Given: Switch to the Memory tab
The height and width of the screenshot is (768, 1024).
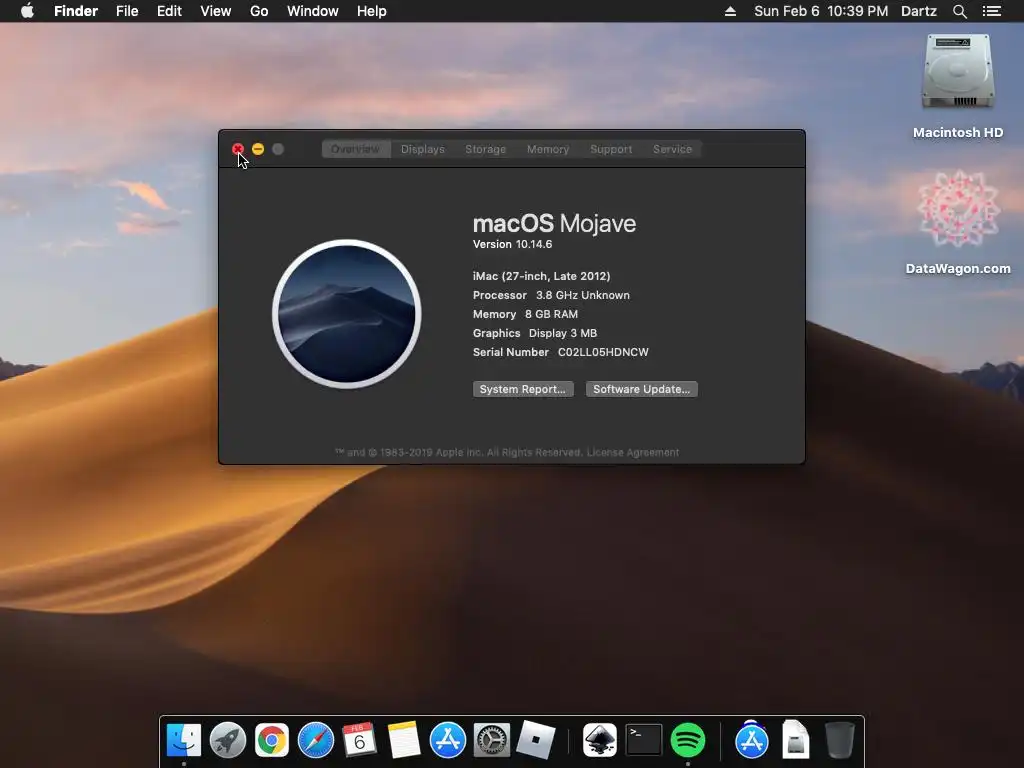Looking at the screenshot, I should tap(548, 149).
